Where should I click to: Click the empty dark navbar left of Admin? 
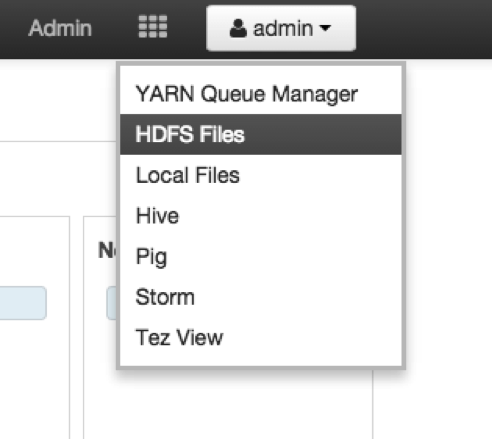point(12,28)
